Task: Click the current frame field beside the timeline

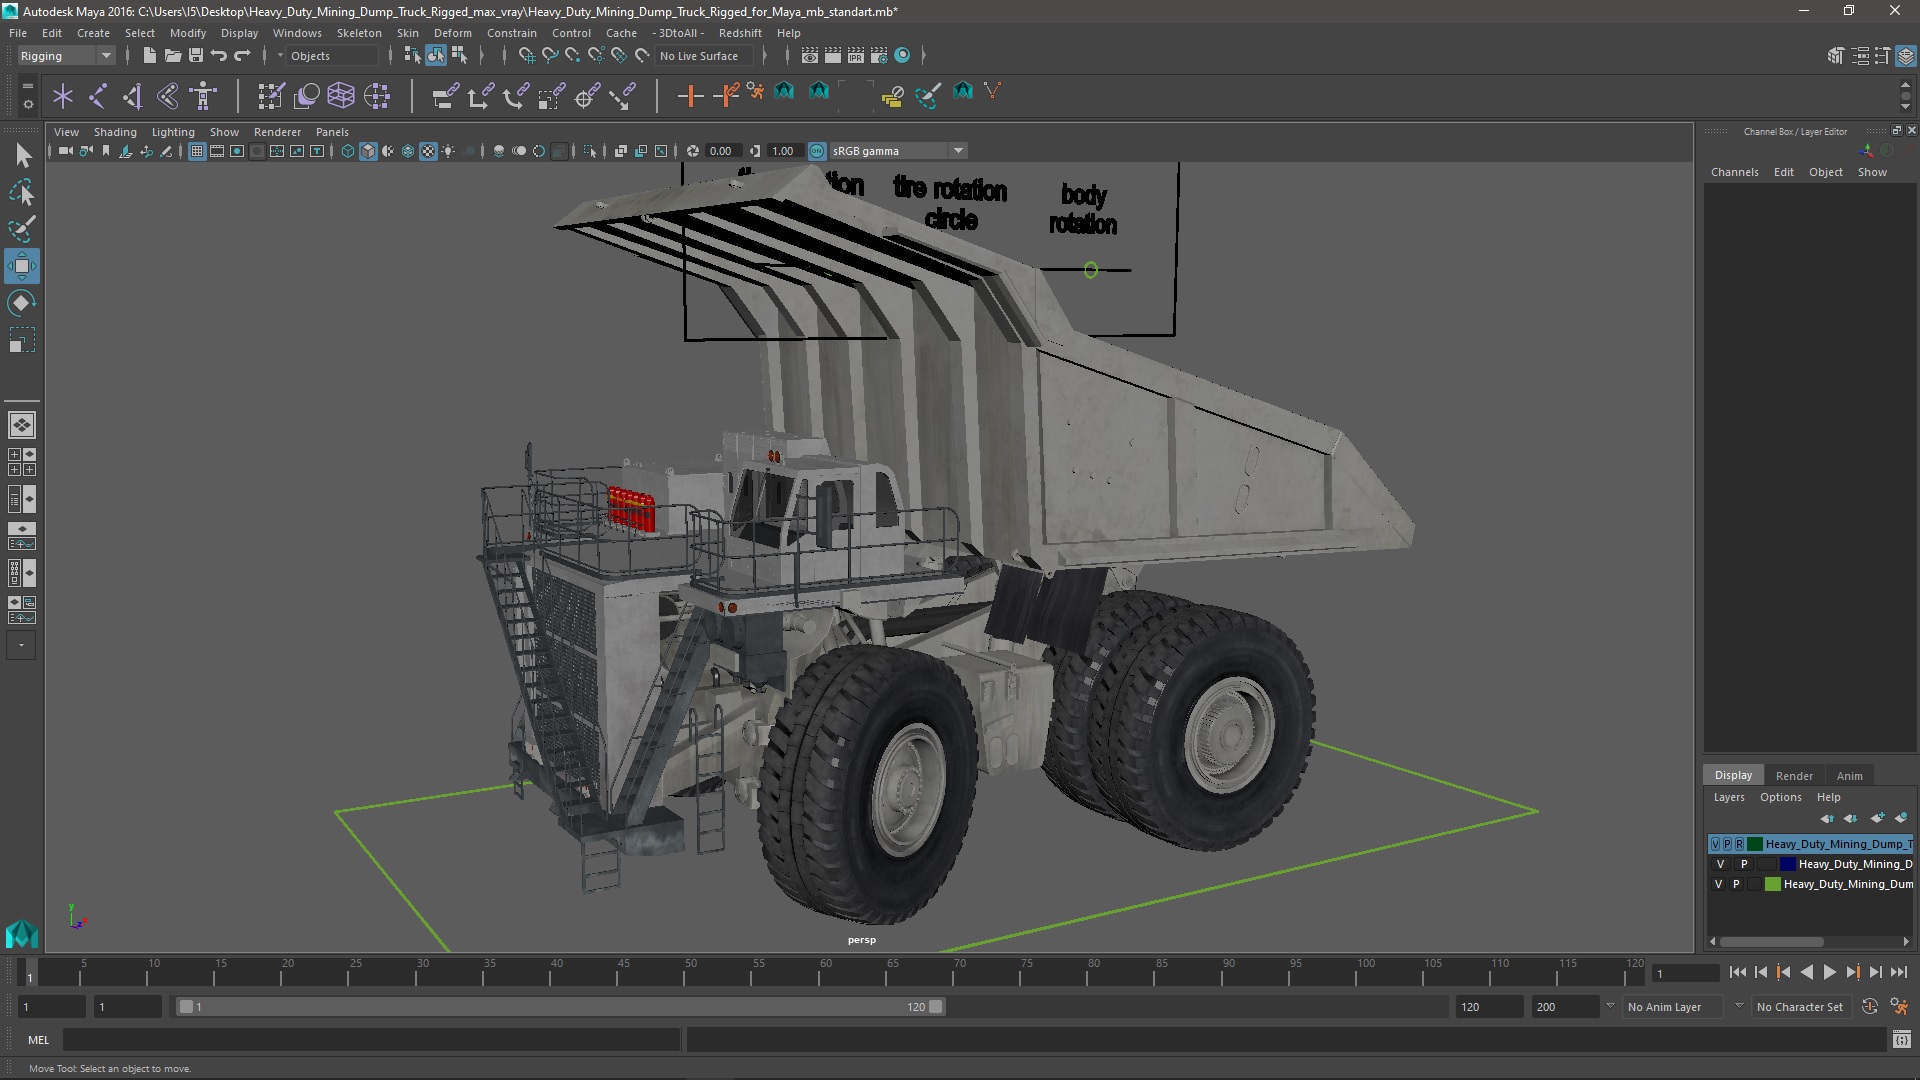Action: click(x=1685, y=973)
